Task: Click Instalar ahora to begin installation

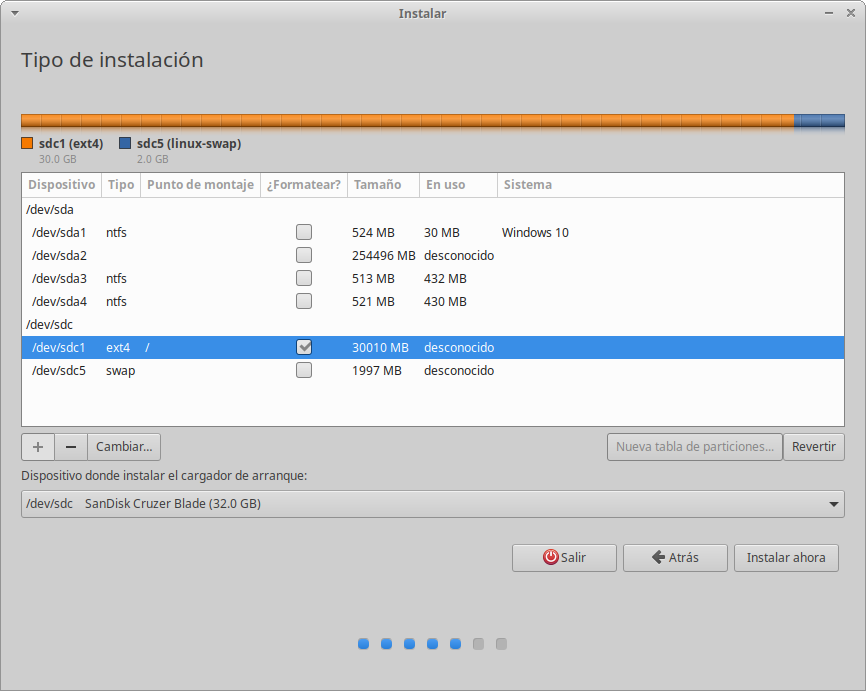Action: click(786, 557)
